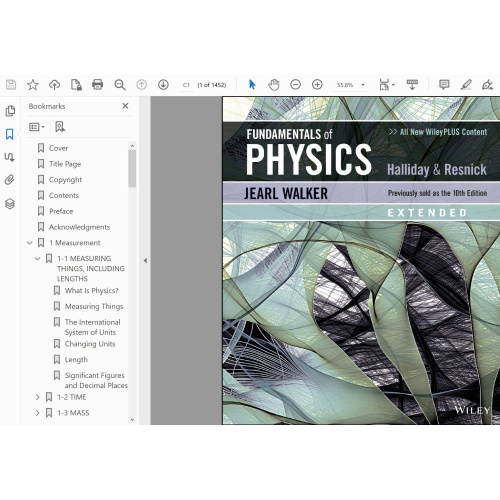Expand the 1-2 TIME bookmark
This screenshot has width=500, height=500.
click(x=37, y=397)
